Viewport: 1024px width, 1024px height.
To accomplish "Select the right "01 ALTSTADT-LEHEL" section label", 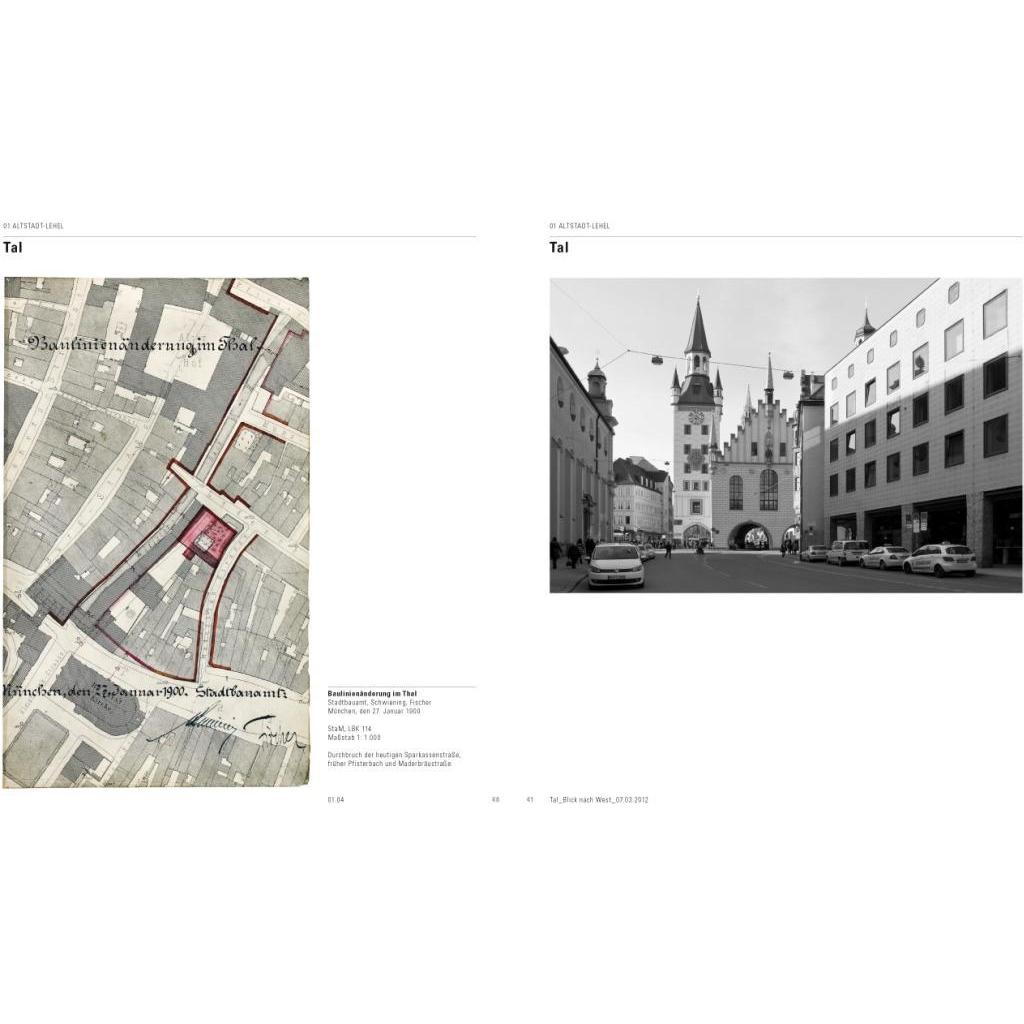I will pos(580,226).
